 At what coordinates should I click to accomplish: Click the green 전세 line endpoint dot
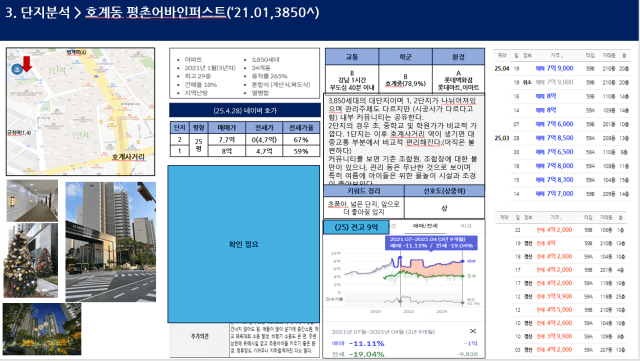click(x=462, y=276)
